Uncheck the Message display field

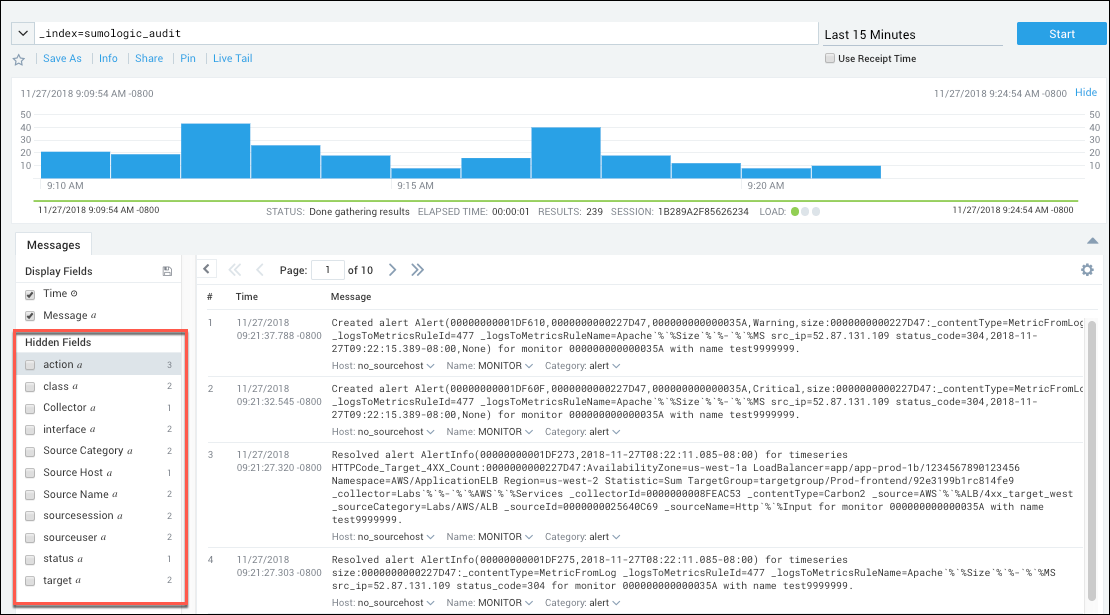tap(28, 313)
